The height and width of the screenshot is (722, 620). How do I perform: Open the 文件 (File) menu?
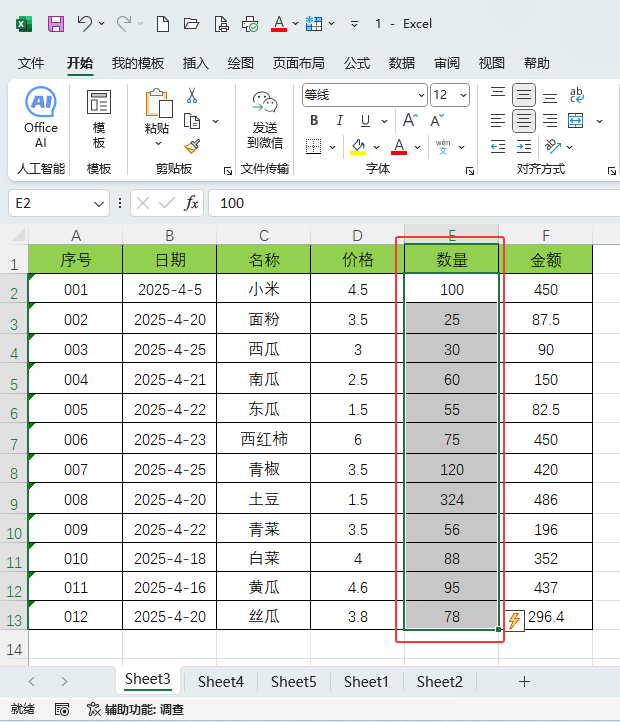click(31, 63)
